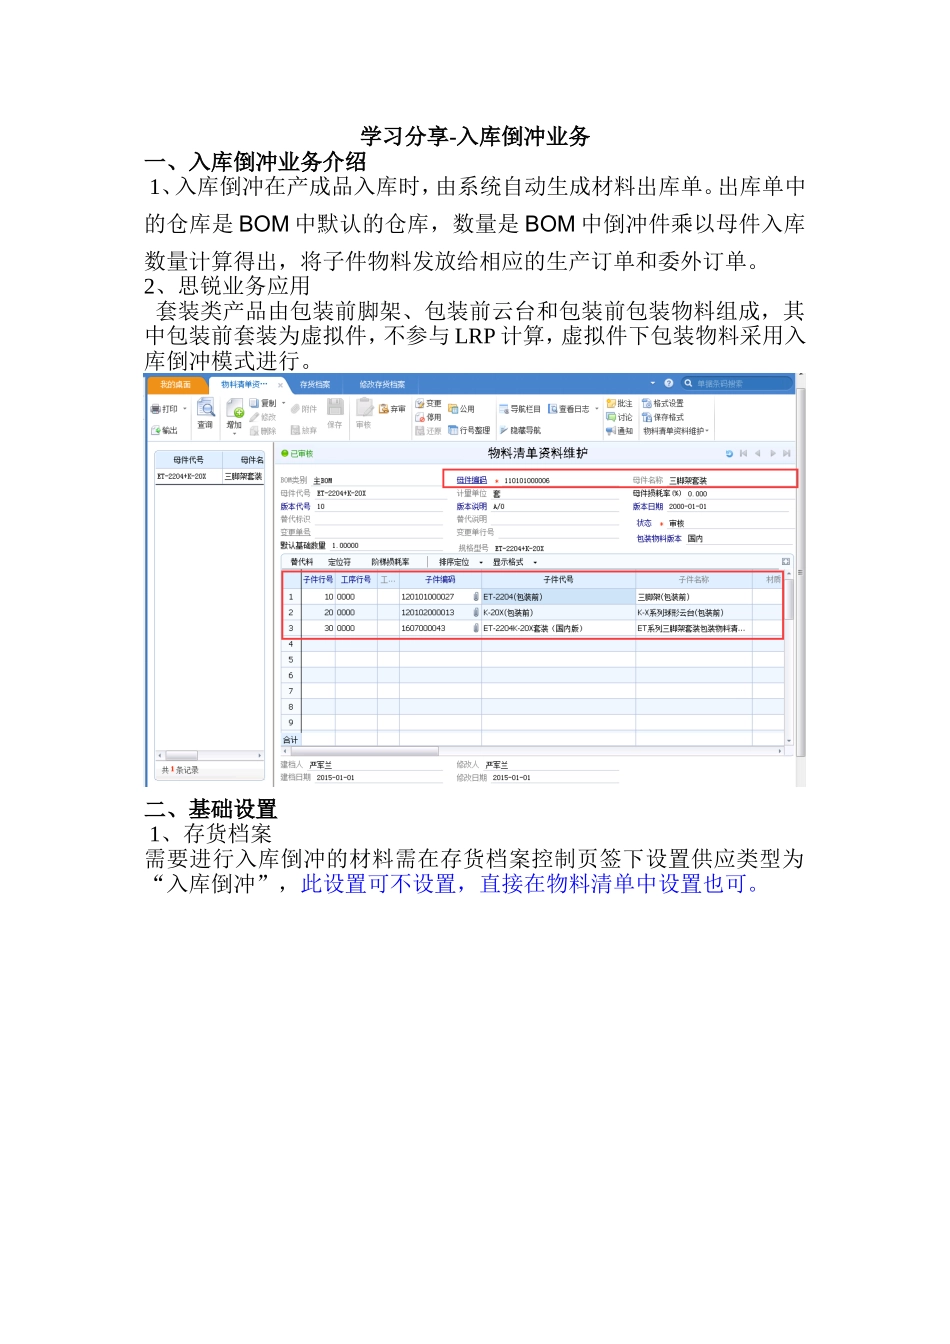Open 查看日志 view log

(568, 409)
